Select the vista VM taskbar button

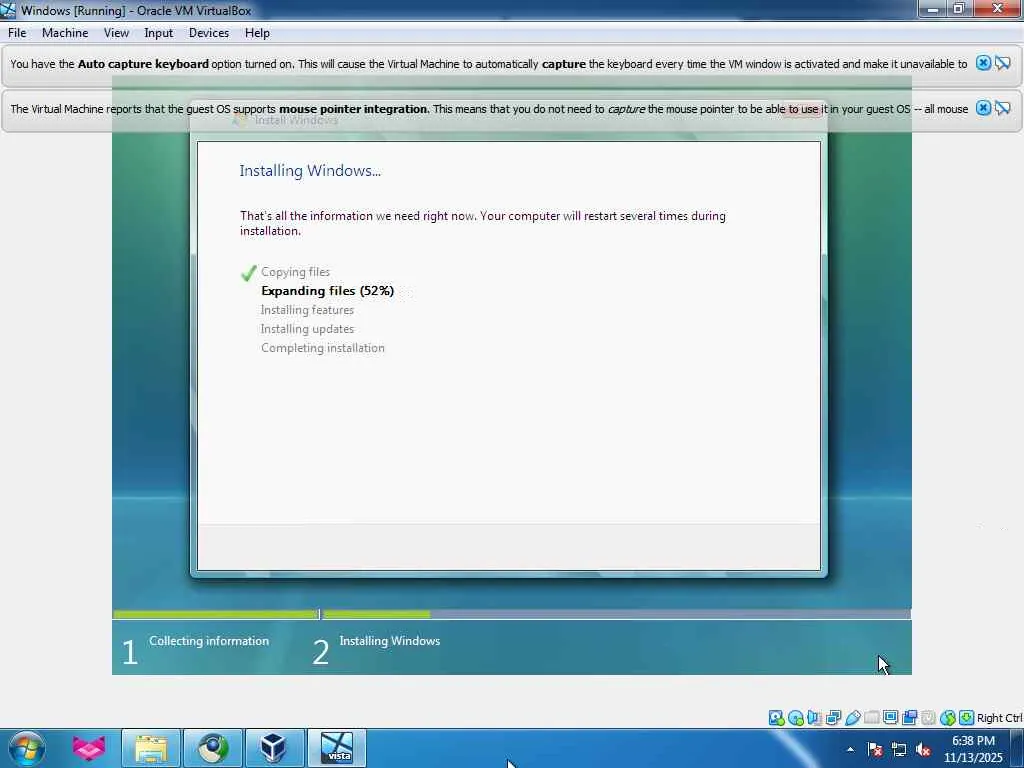[x=337, y=748]
